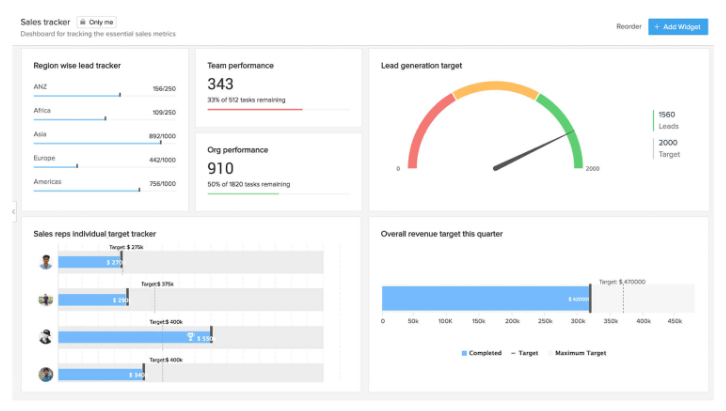
Task: Click the black and white avatar beside $ 550k
Action: click(45, 337)
